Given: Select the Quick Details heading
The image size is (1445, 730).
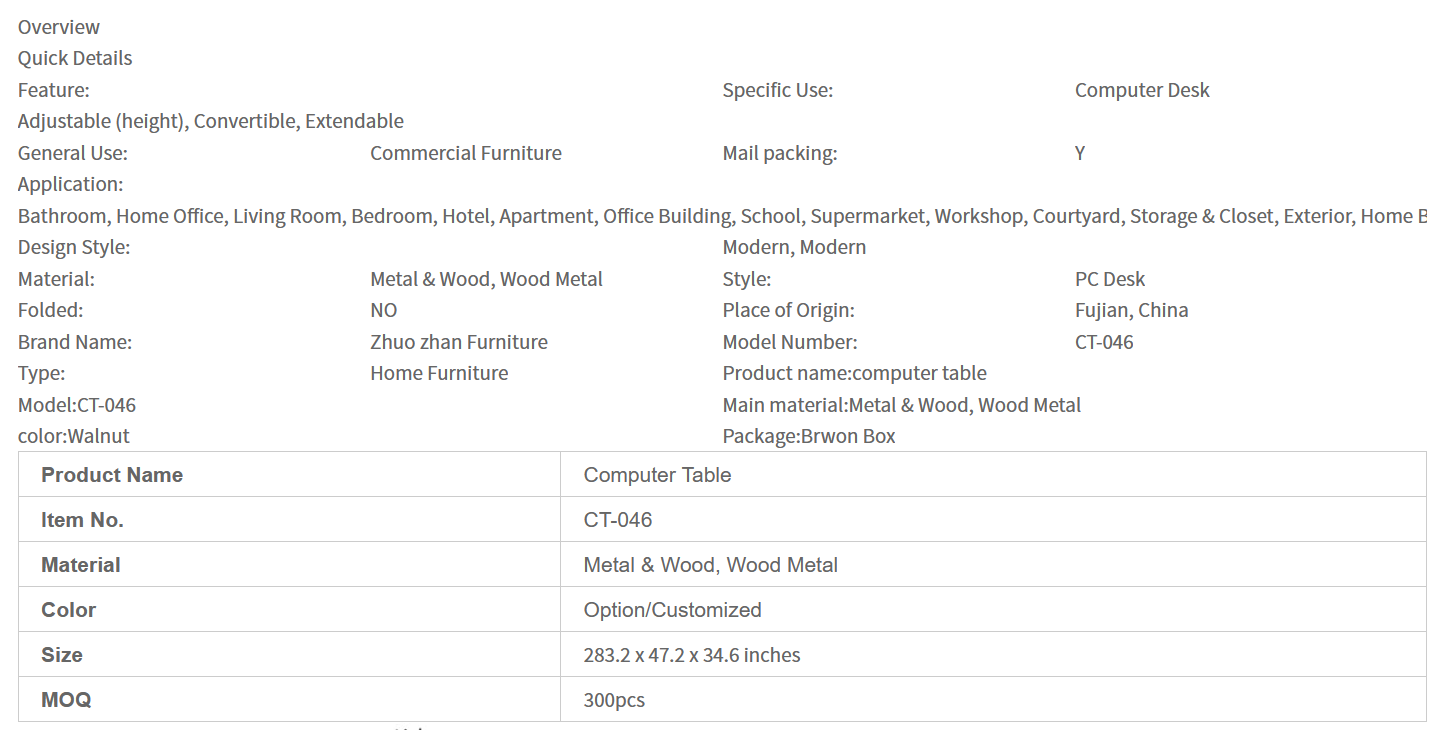Looking at the screenshot, I should pos(75,58).
